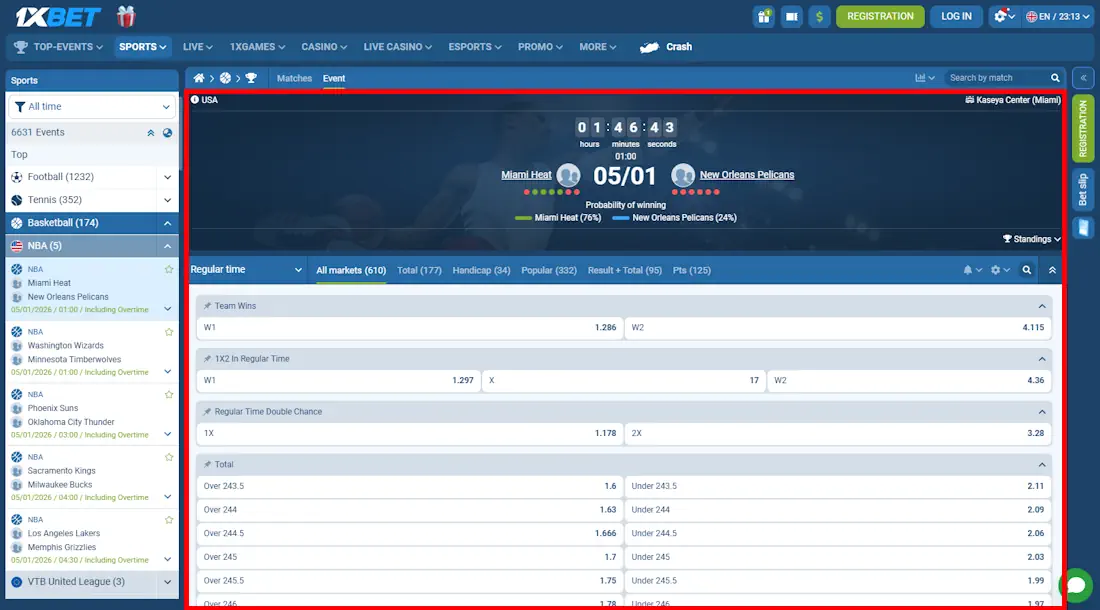Screen dimensions: 1100x610
Task: Star the Washington Wizards vs Timberwolves match
Action: 167,332
